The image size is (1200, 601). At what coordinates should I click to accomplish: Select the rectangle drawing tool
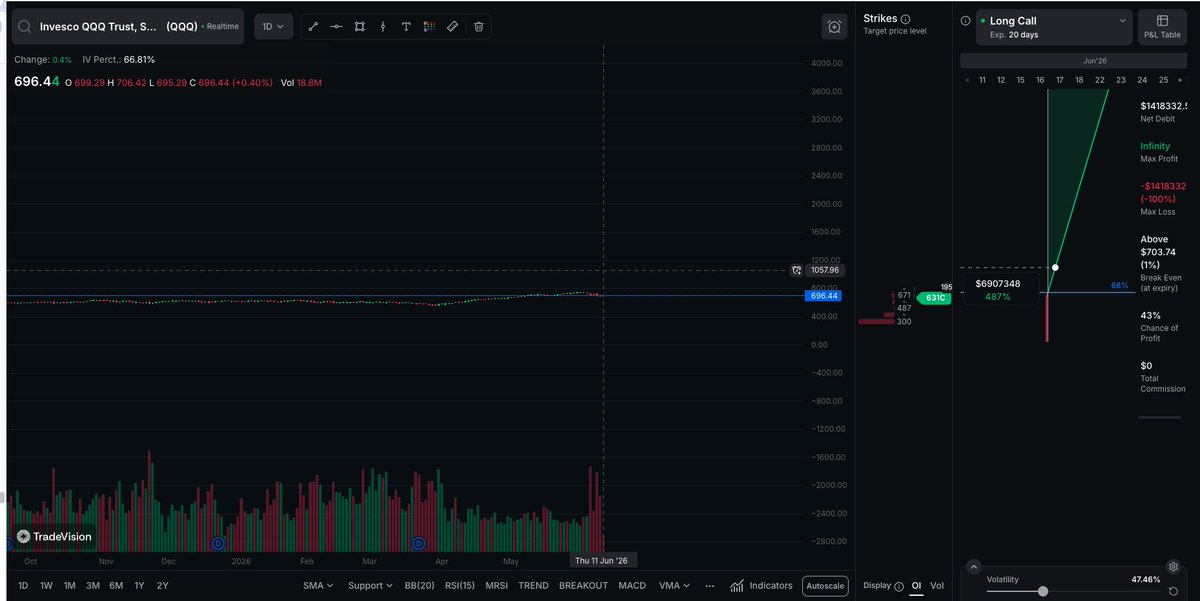click(359, 27)
